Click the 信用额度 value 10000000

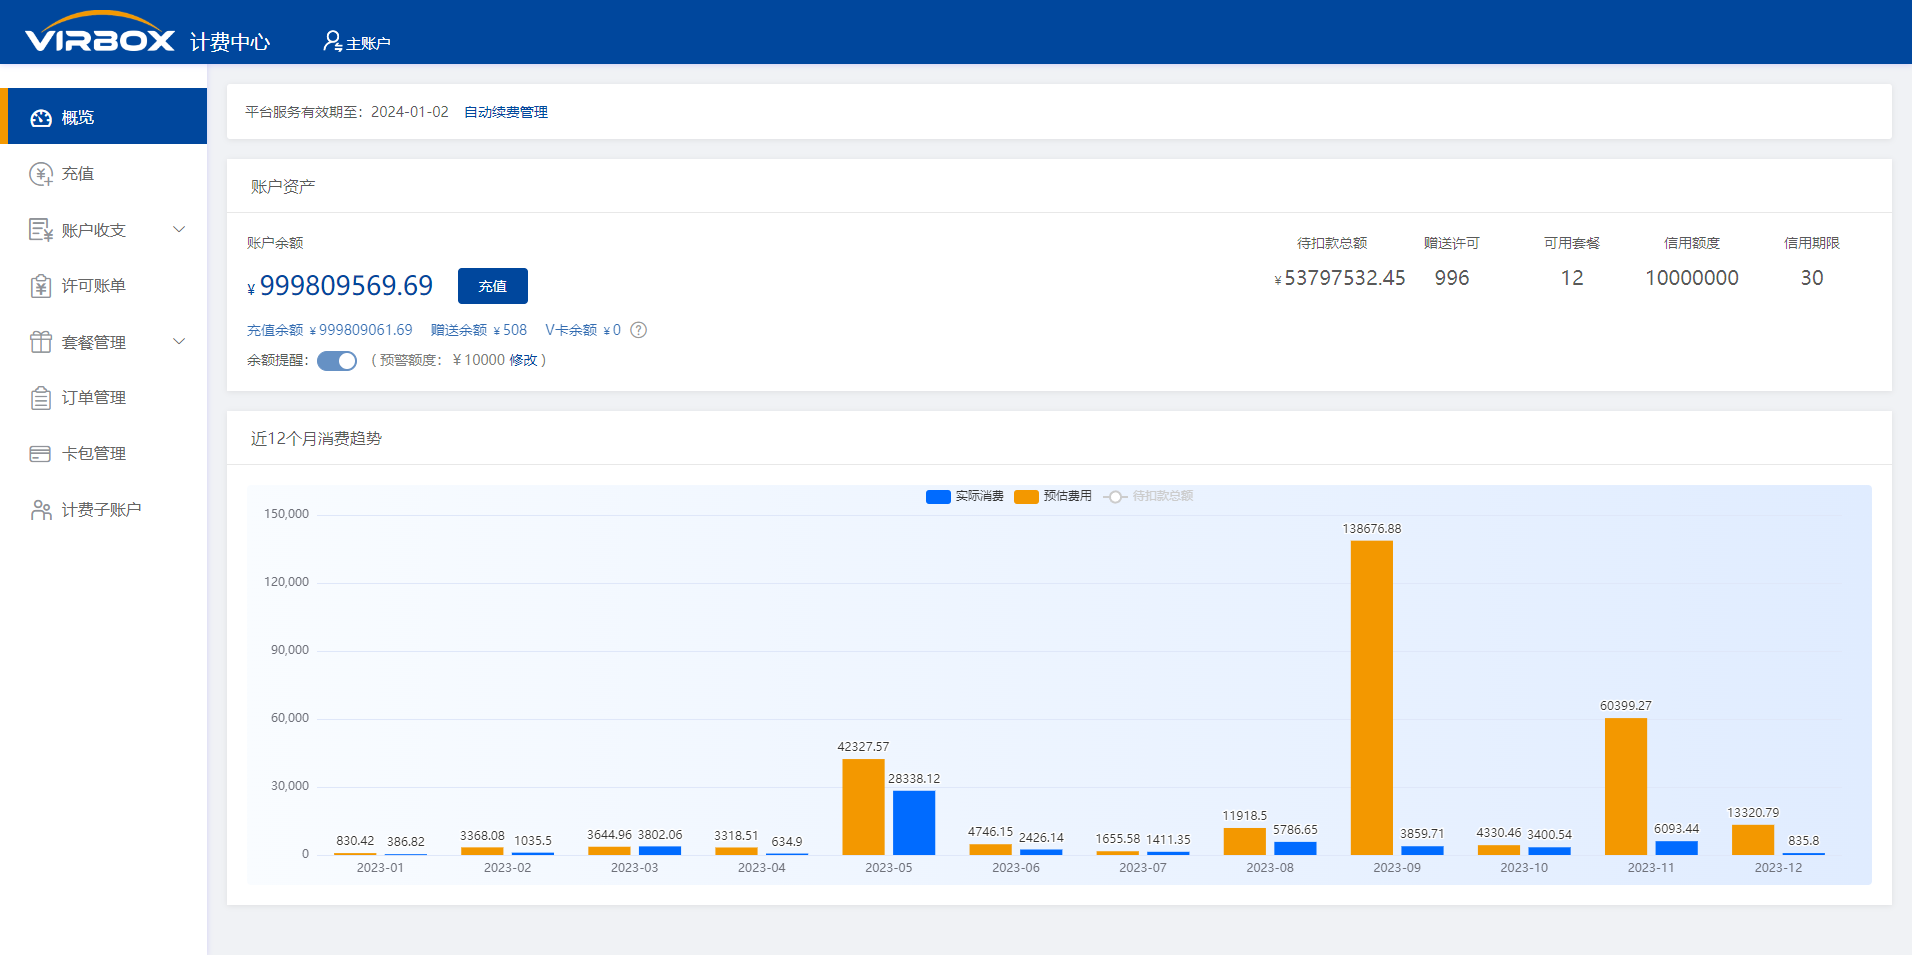click(x=1692, y=278)
